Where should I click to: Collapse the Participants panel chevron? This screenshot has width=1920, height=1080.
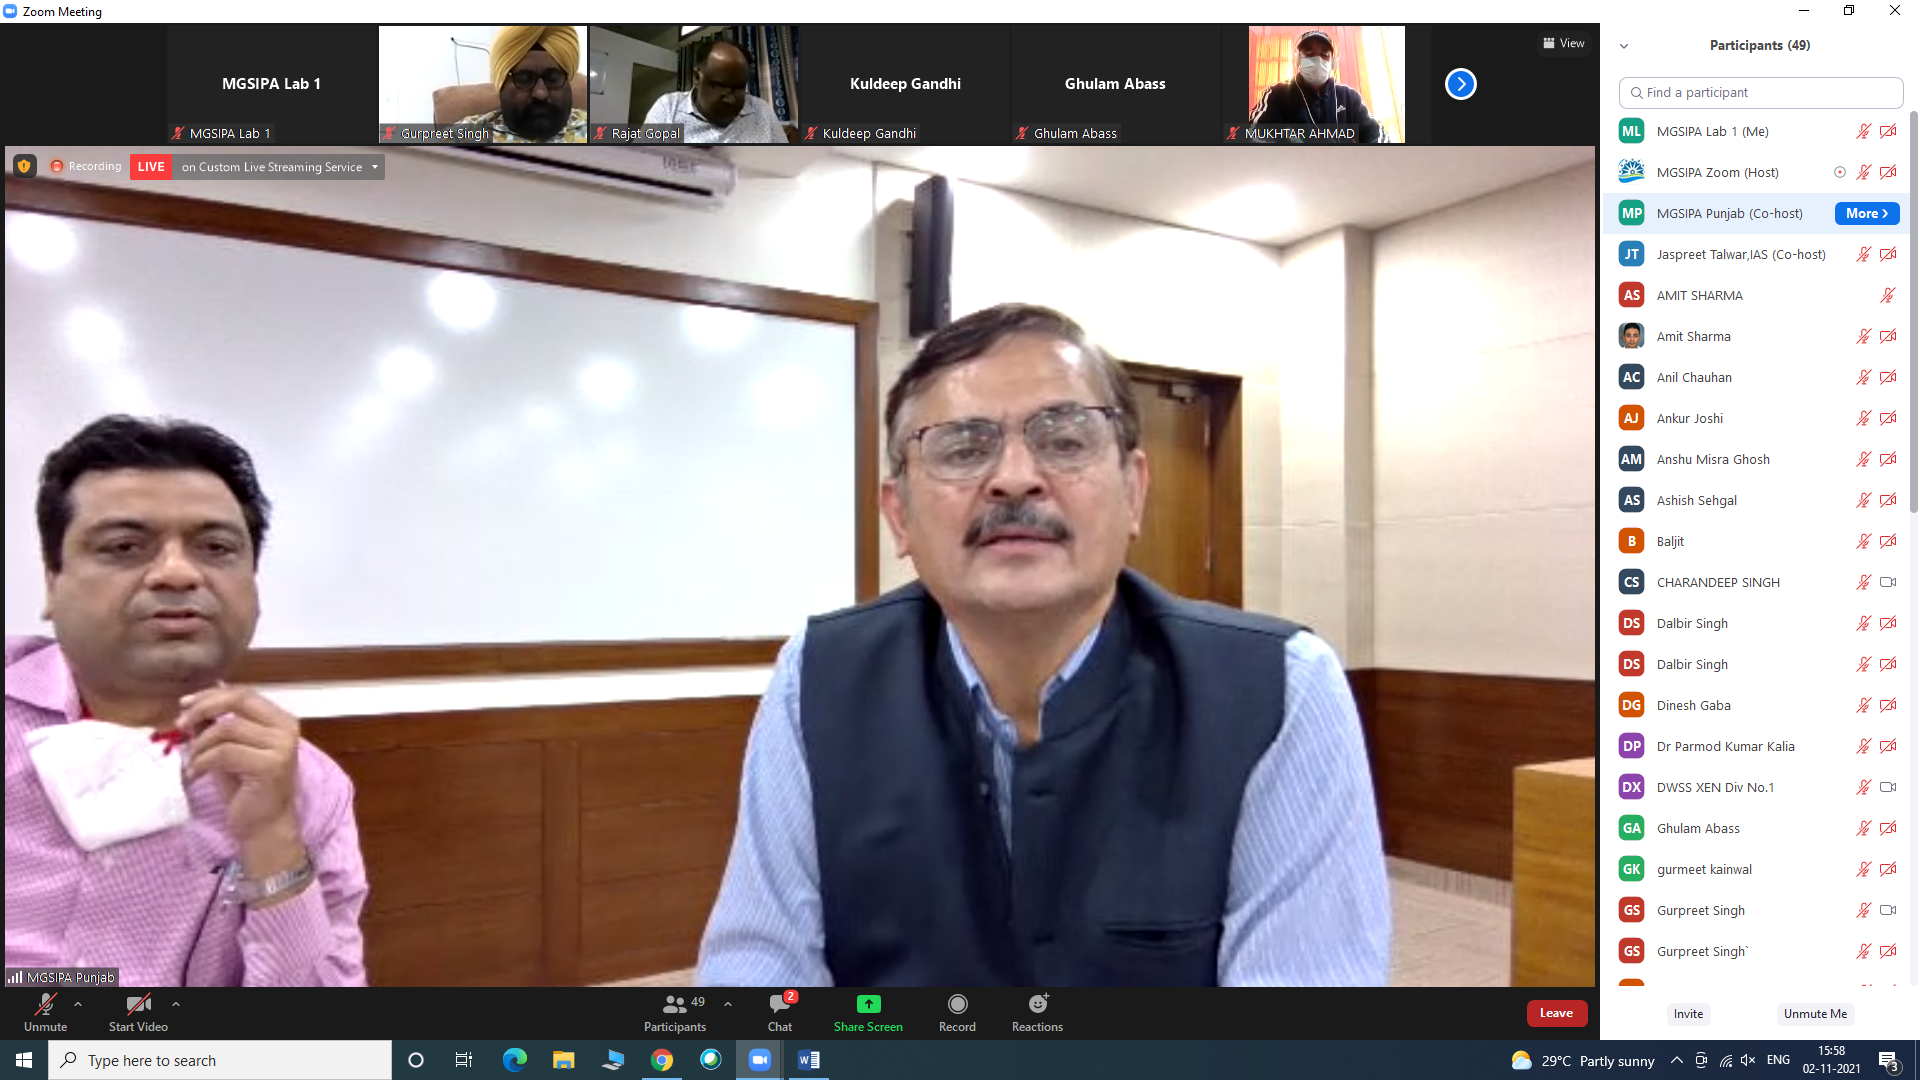coord(1624,46)
